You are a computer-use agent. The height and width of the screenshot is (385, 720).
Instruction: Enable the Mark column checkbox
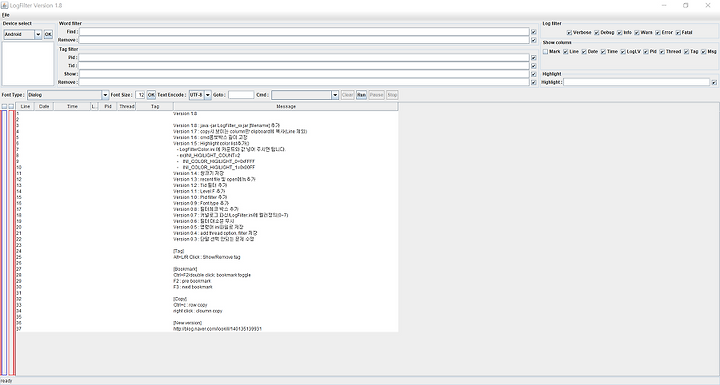(546, 52)
